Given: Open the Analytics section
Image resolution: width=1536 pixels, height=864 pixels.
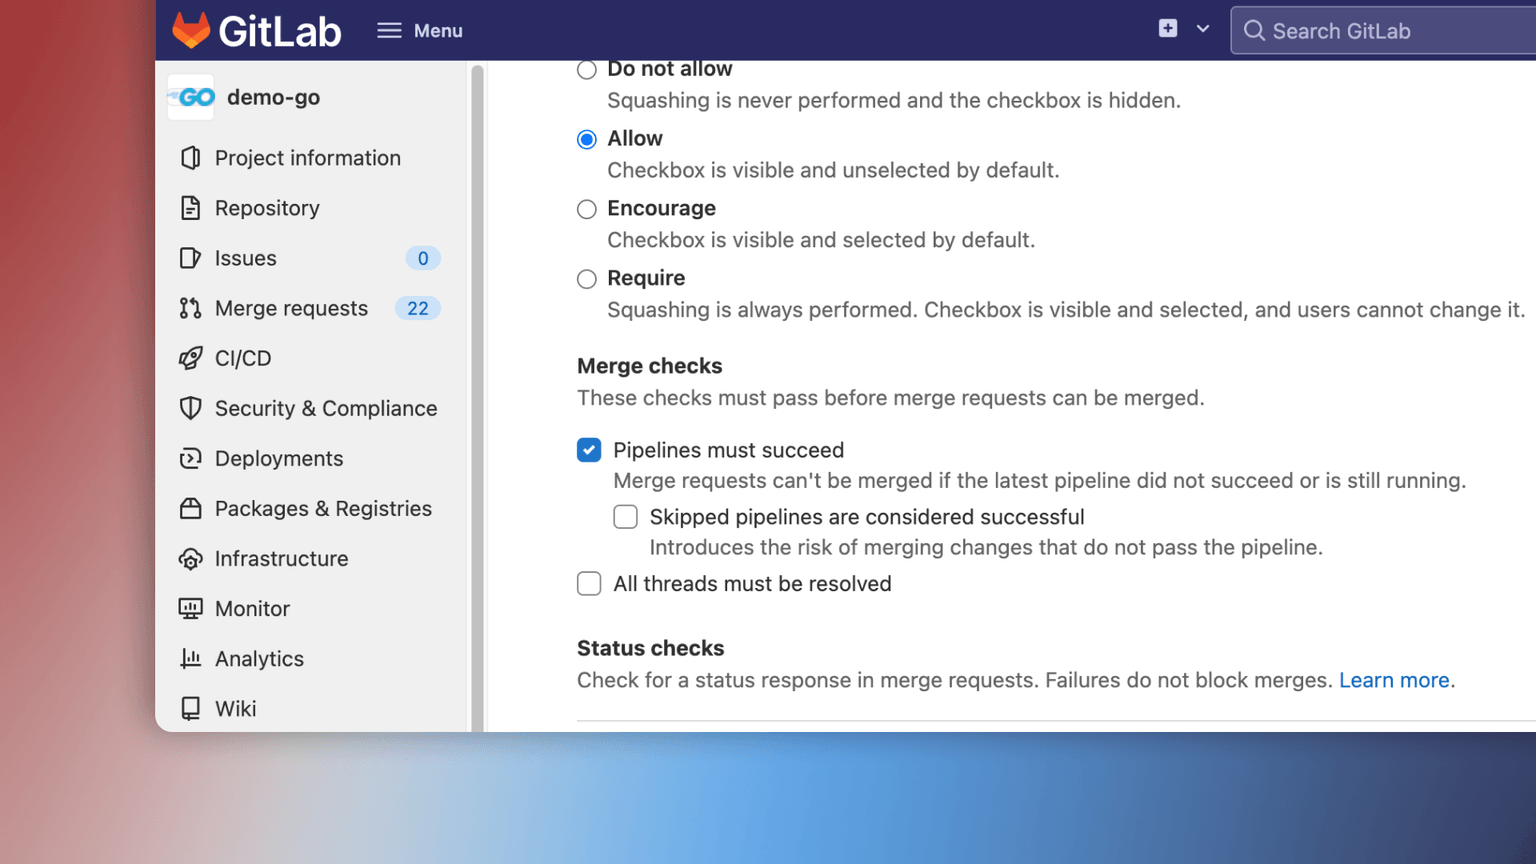Looking at the screenshot, I should [x=259, y=659].
